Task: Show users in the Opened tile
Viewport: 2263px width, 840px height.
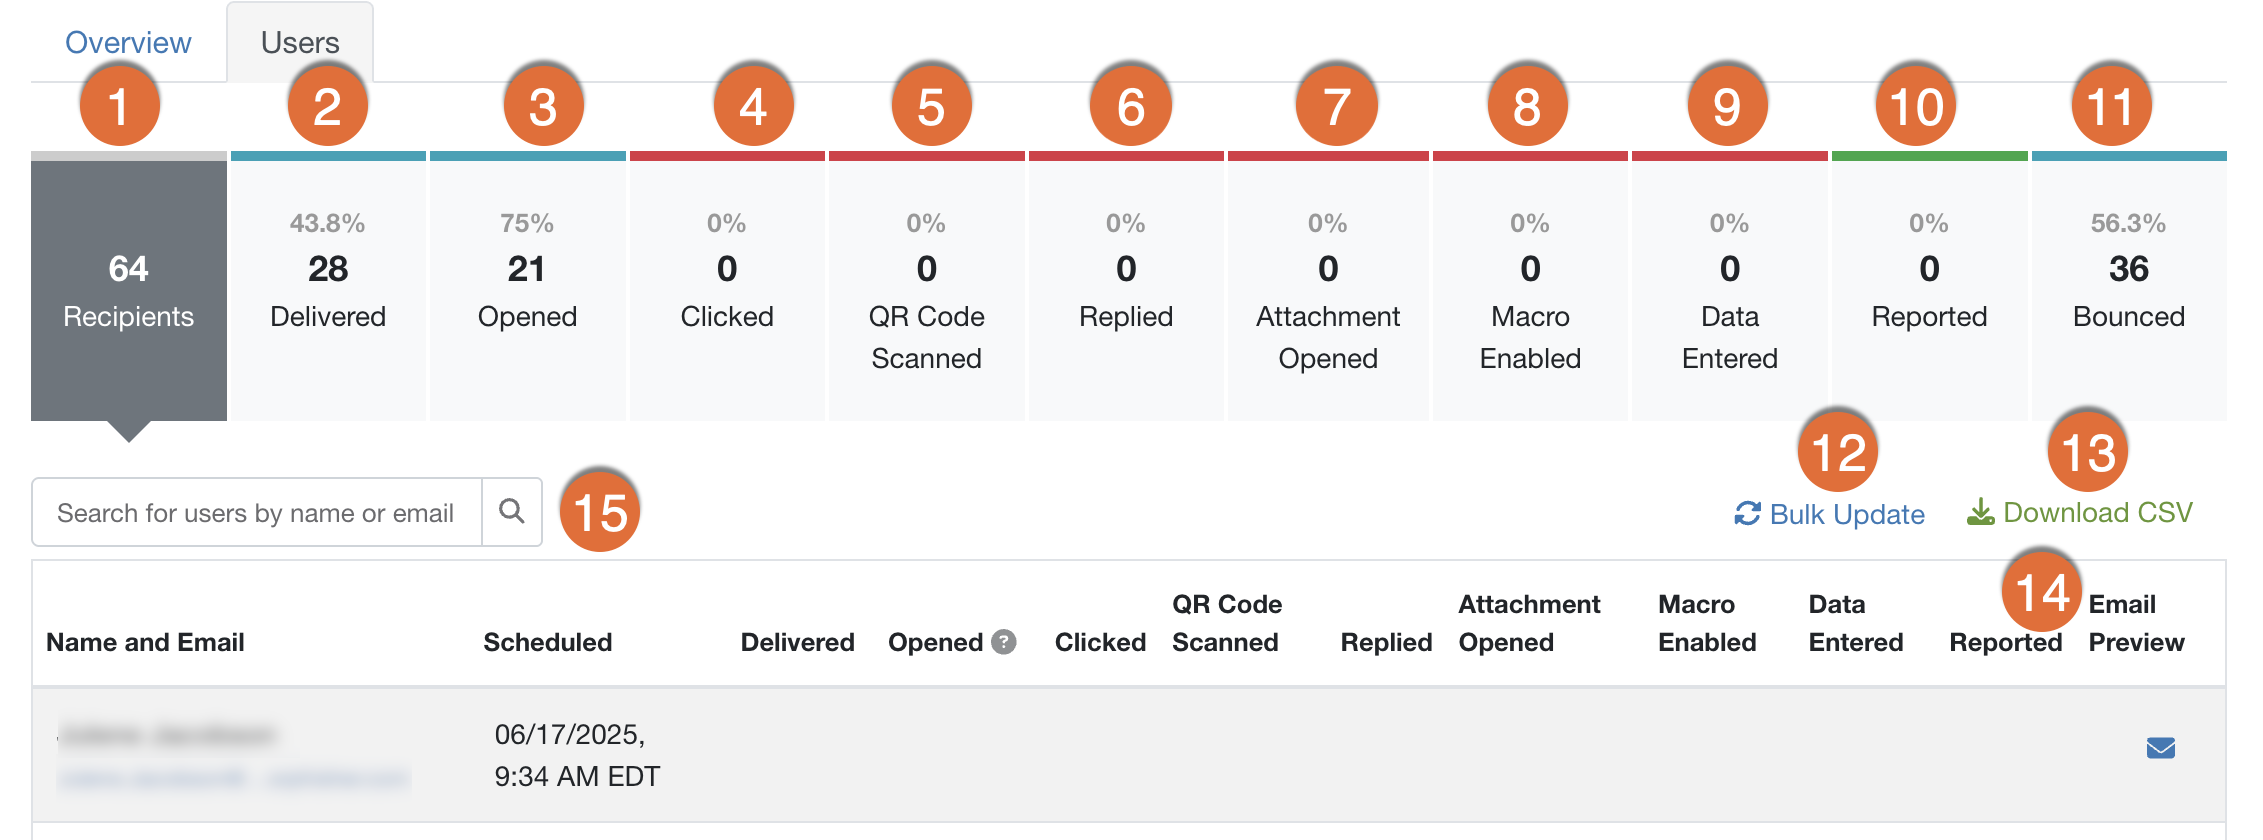Action: click(527, 290)
